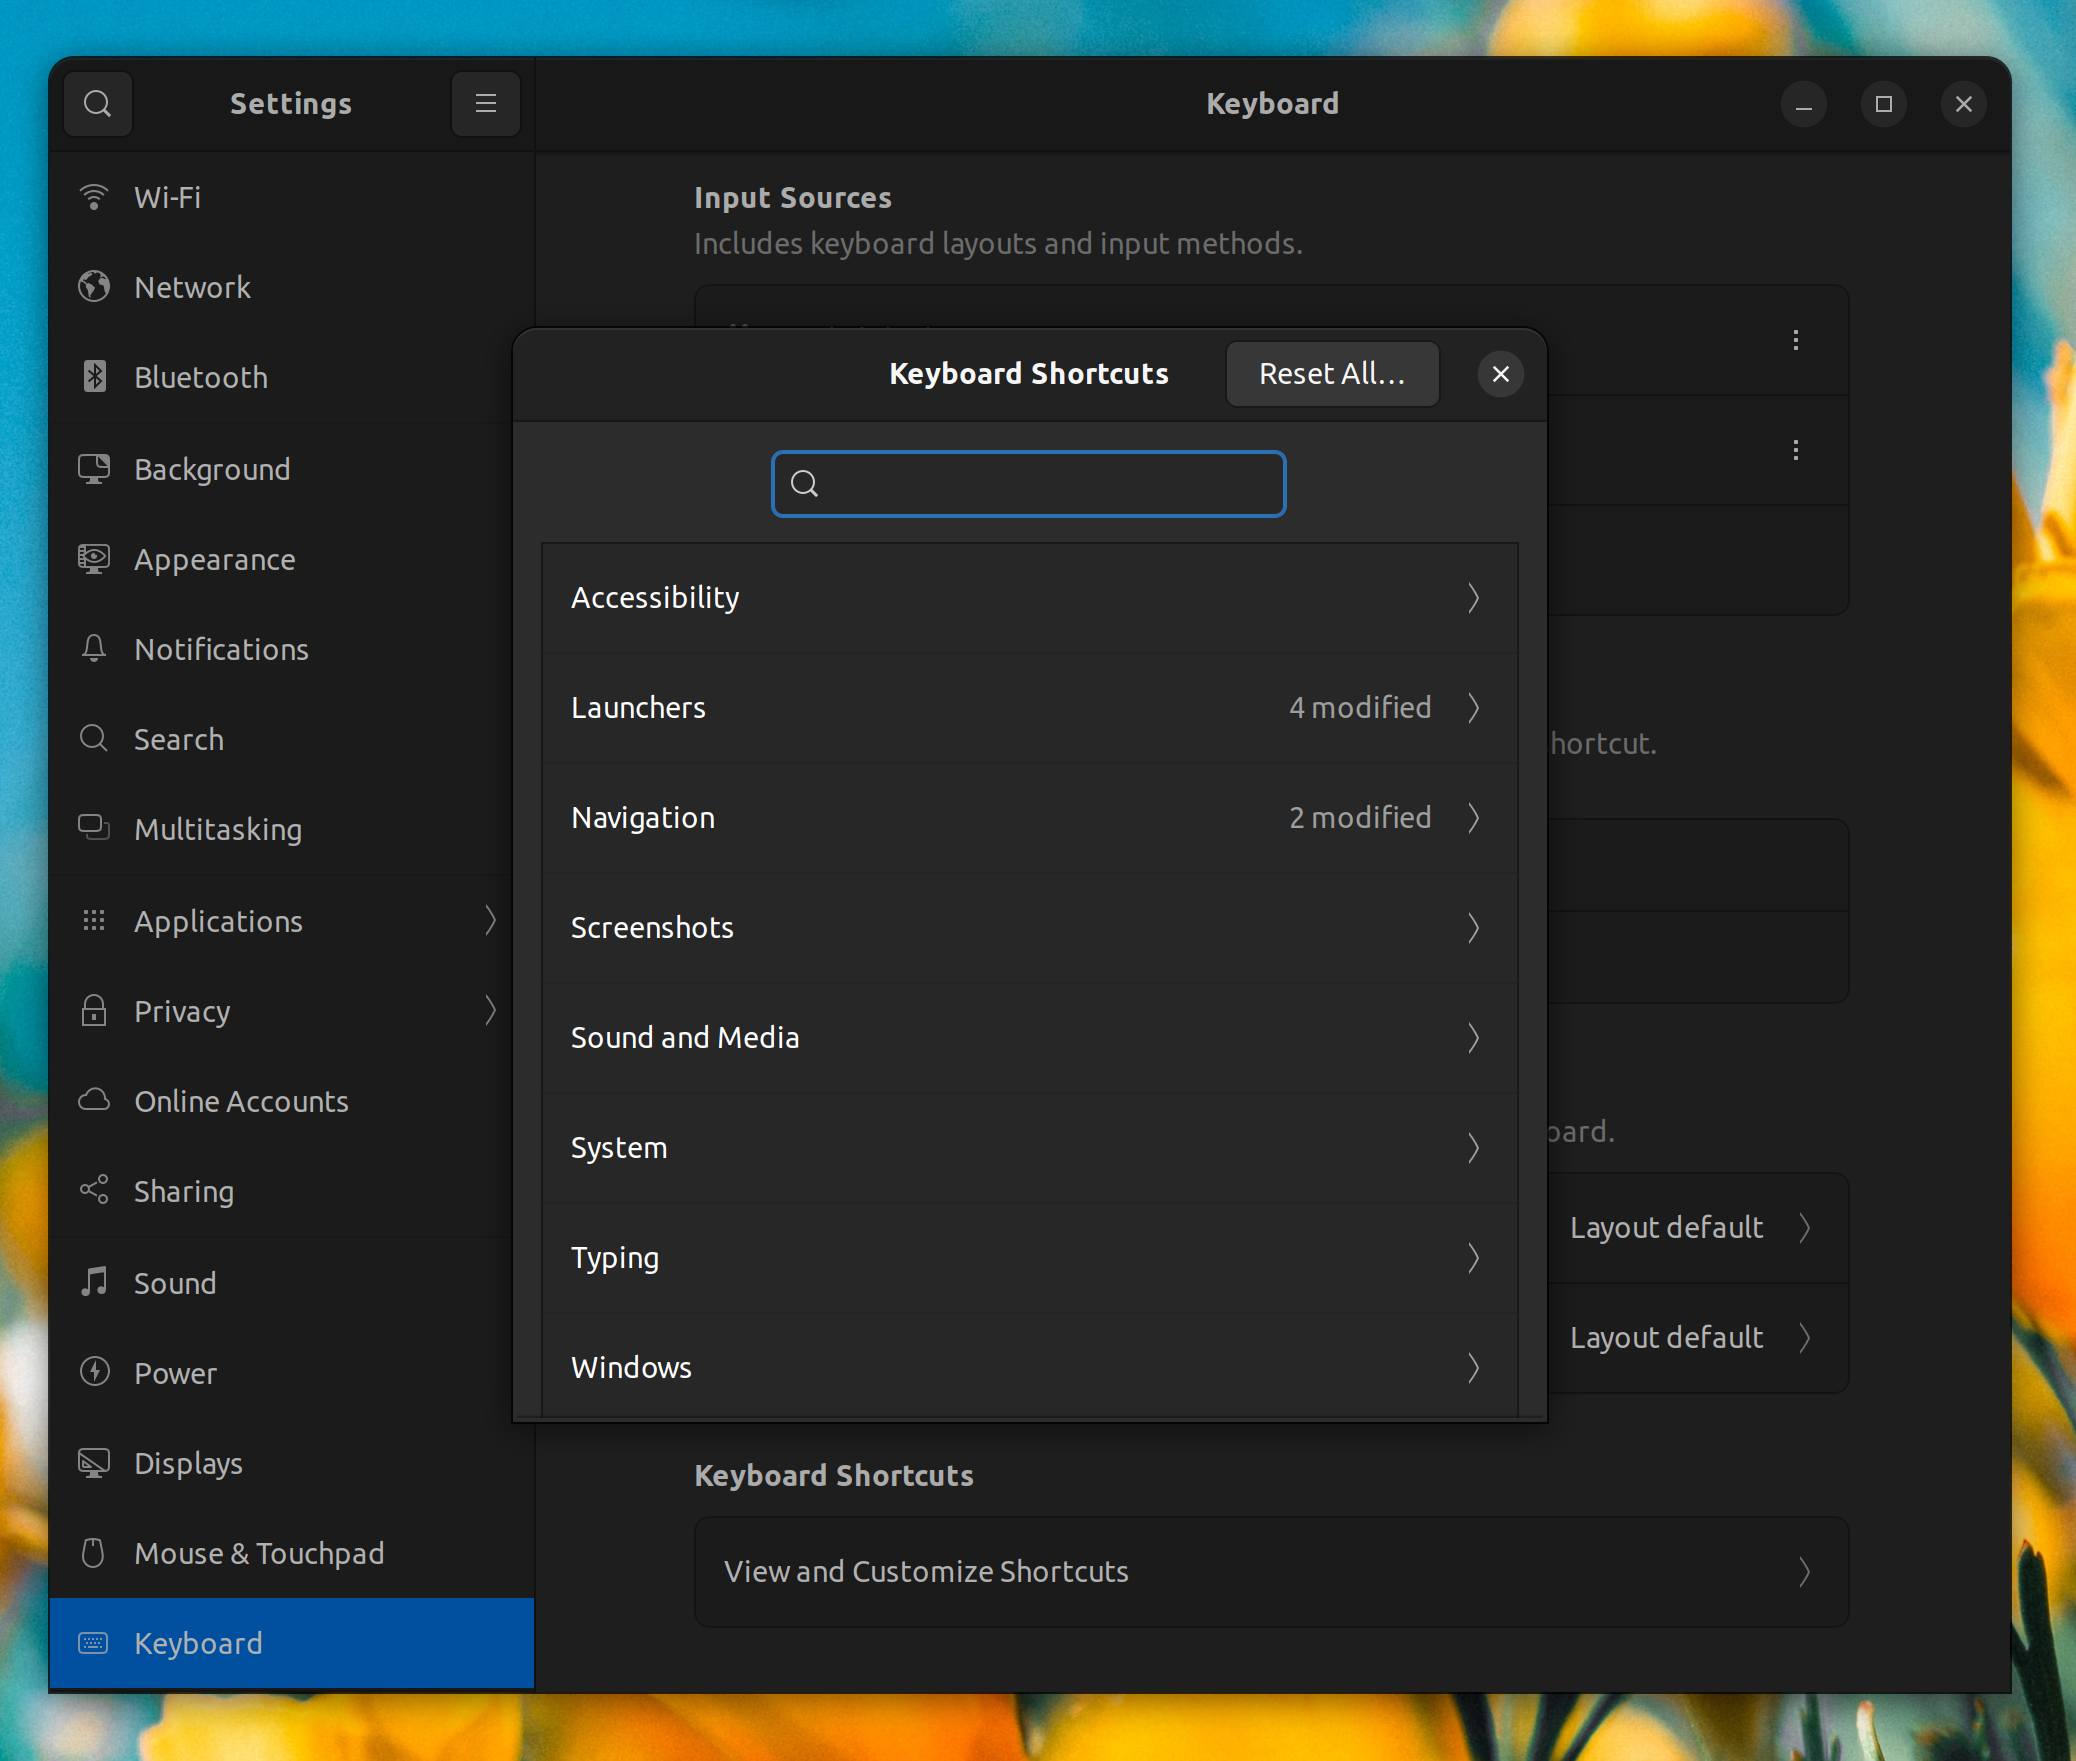Click the Power icon in sidebar
The width and height of the screenshot is (2076, 1761).
pos(94,1373)
